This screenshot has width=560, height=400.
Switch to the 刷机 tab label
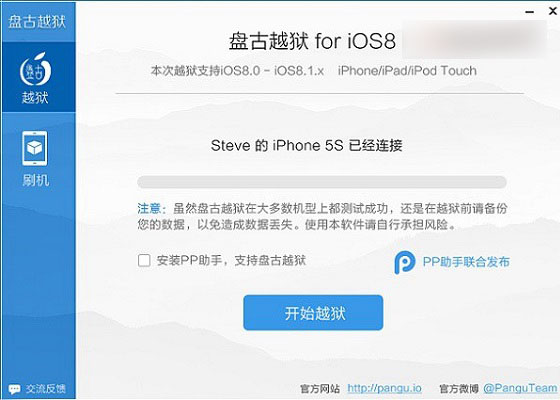click(x=35, y=180)
